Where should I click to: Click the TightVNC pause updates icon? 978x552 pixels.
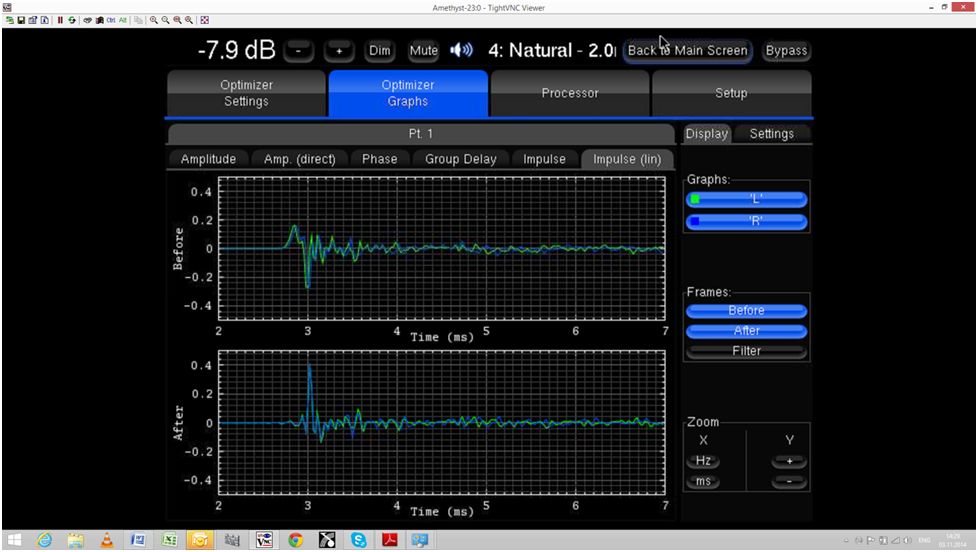60,20
